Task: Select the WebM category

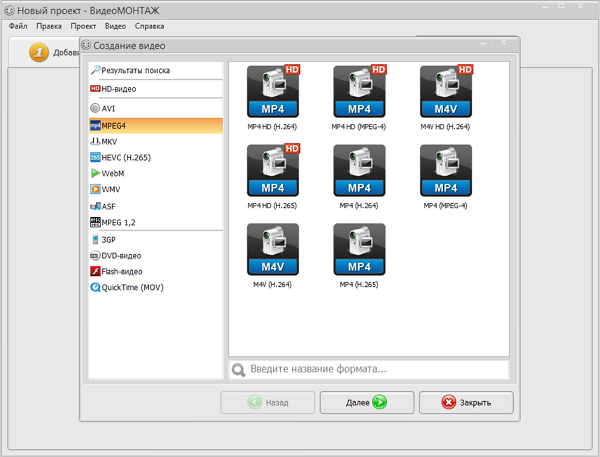Action: [x=156, y=173]
